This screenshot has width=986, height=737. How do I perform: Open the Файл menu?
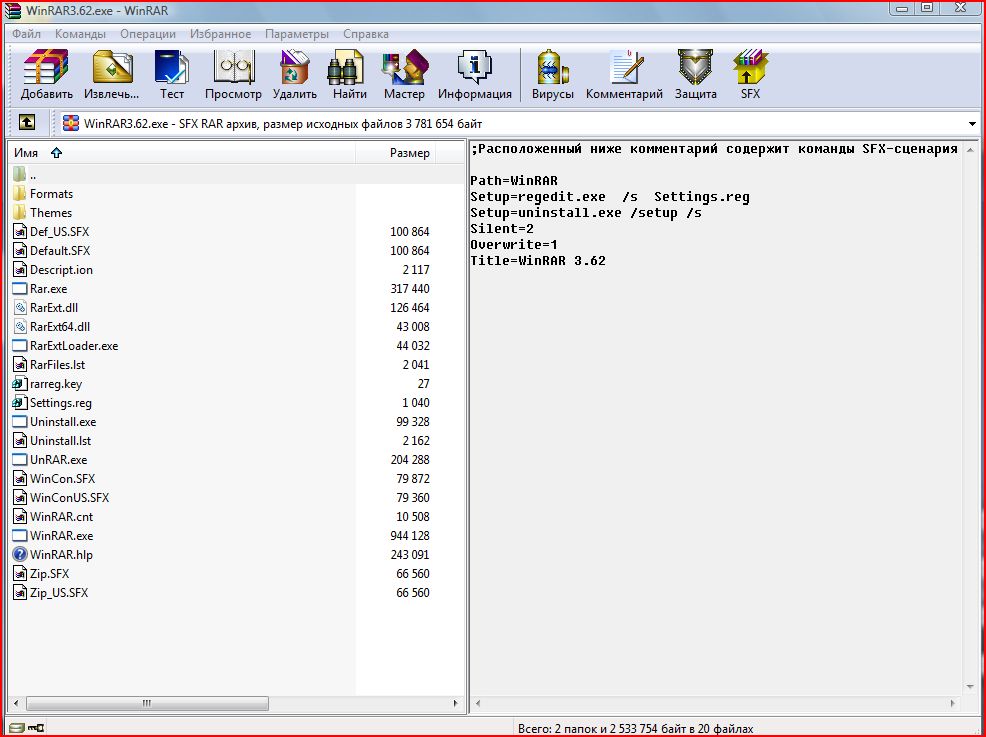pyautogui.click(x=26, y=34)
